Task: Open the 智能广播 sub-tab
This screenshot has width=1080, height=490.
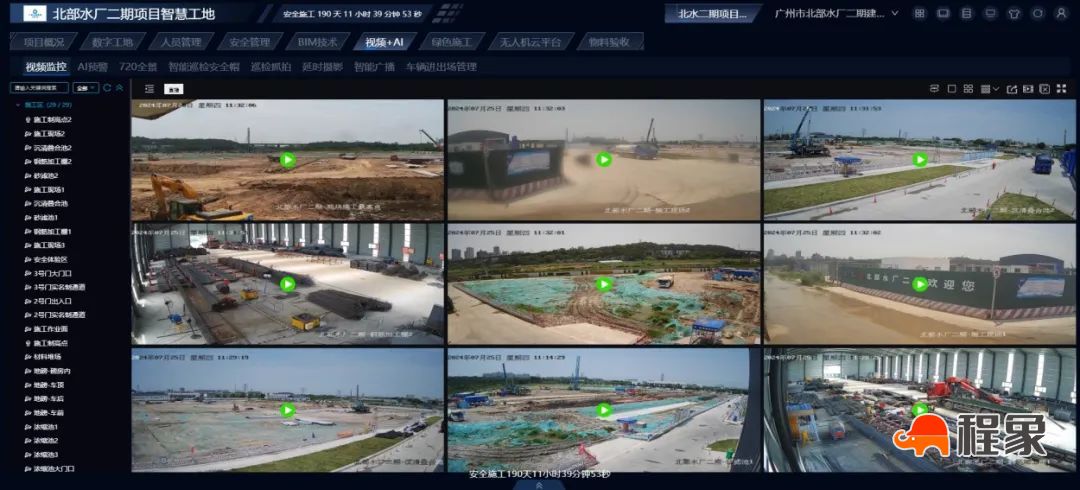Action: (x=374, y=67)
